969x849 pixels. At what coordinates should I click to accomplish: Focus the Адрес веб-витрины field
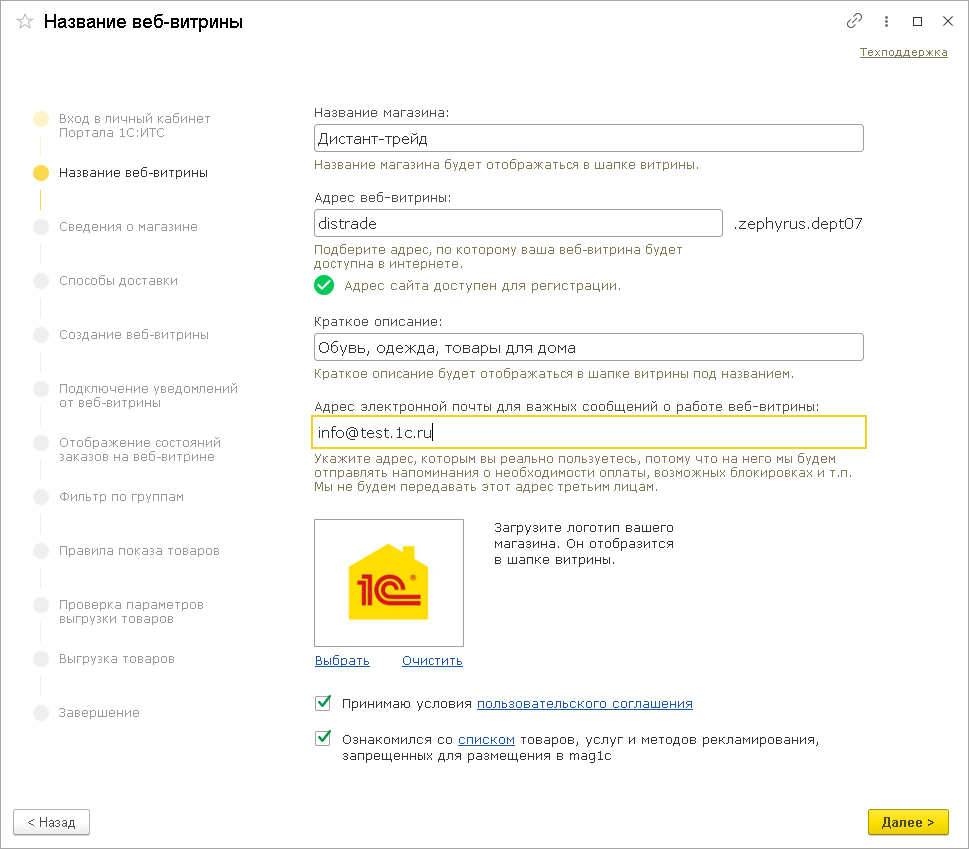click(x=517, y=223)
